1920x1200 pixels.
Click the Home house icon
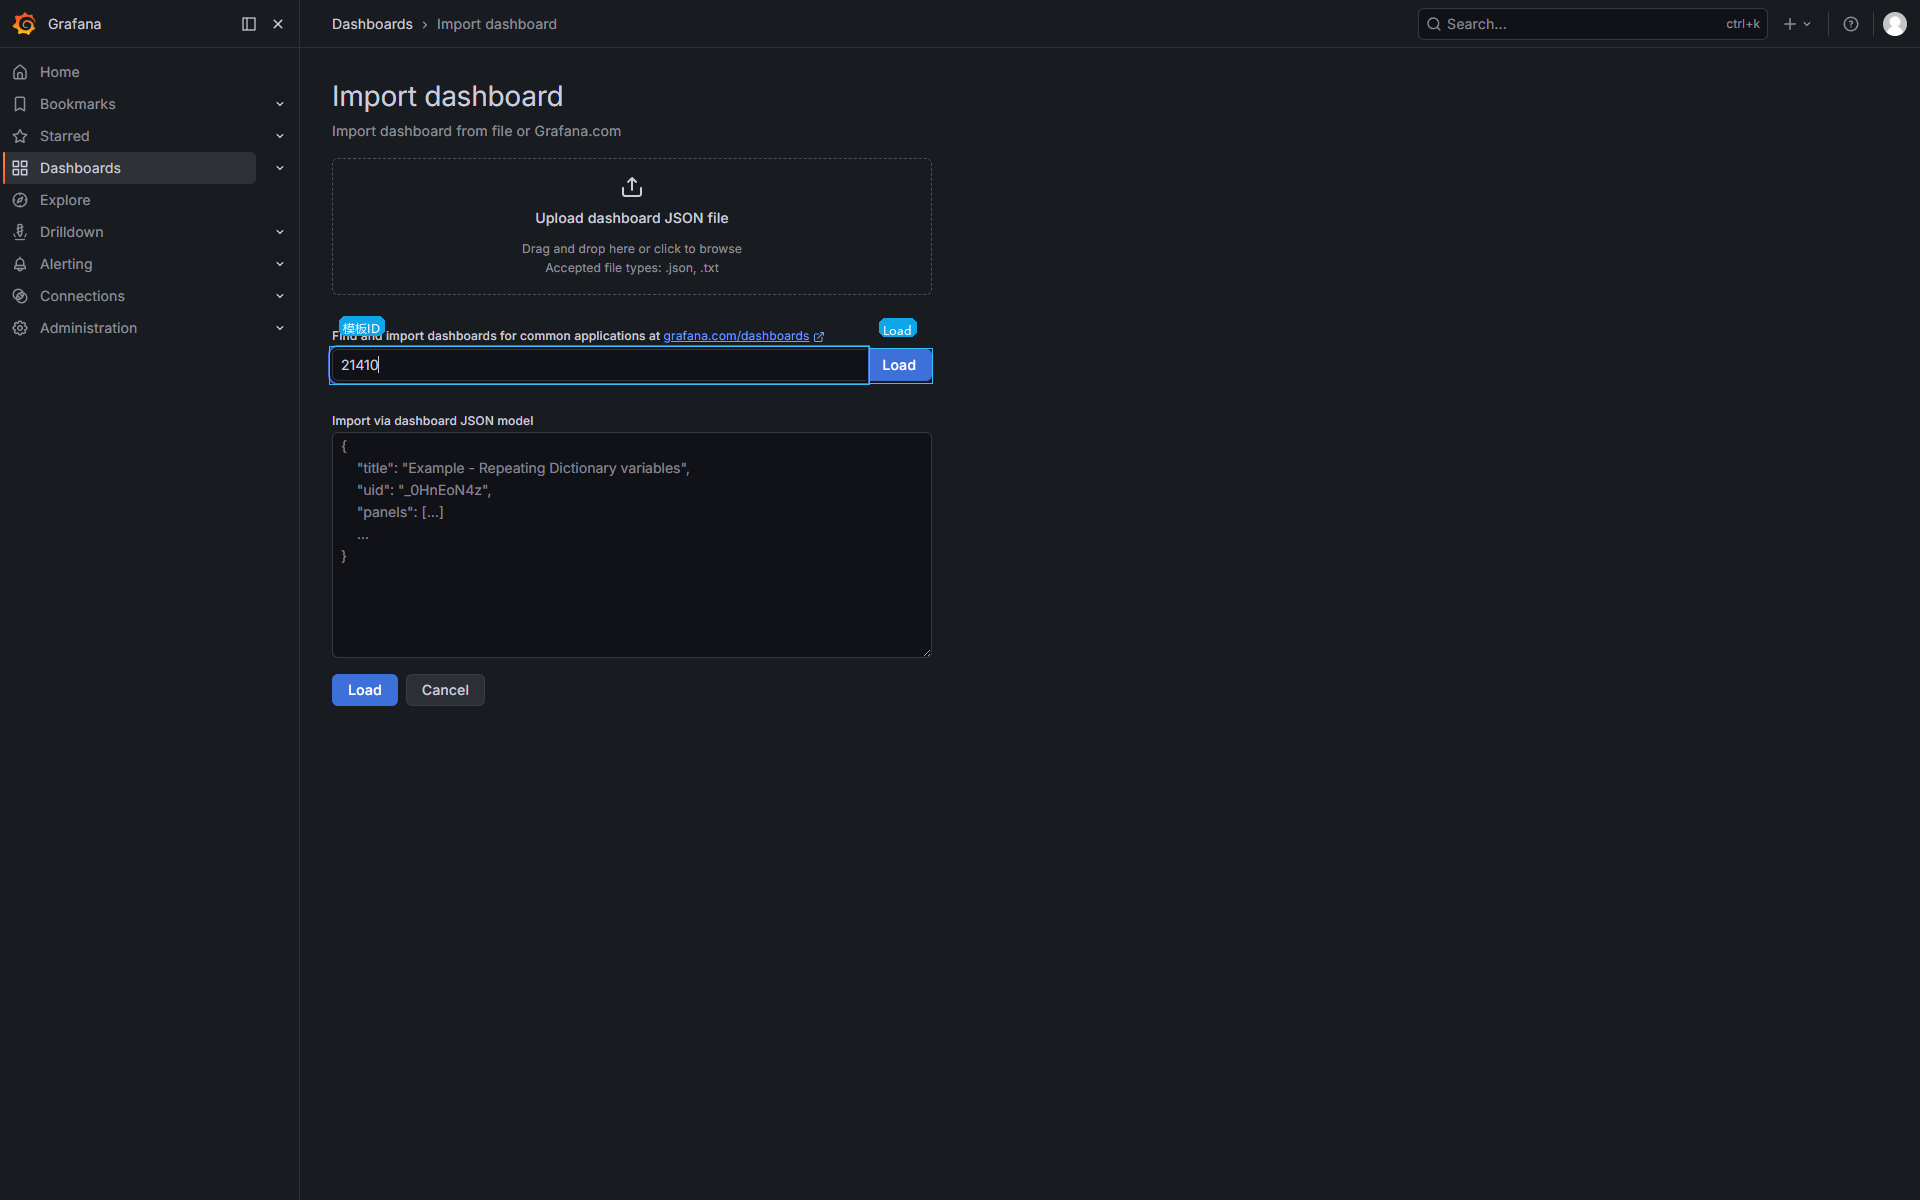click(20, 72)
